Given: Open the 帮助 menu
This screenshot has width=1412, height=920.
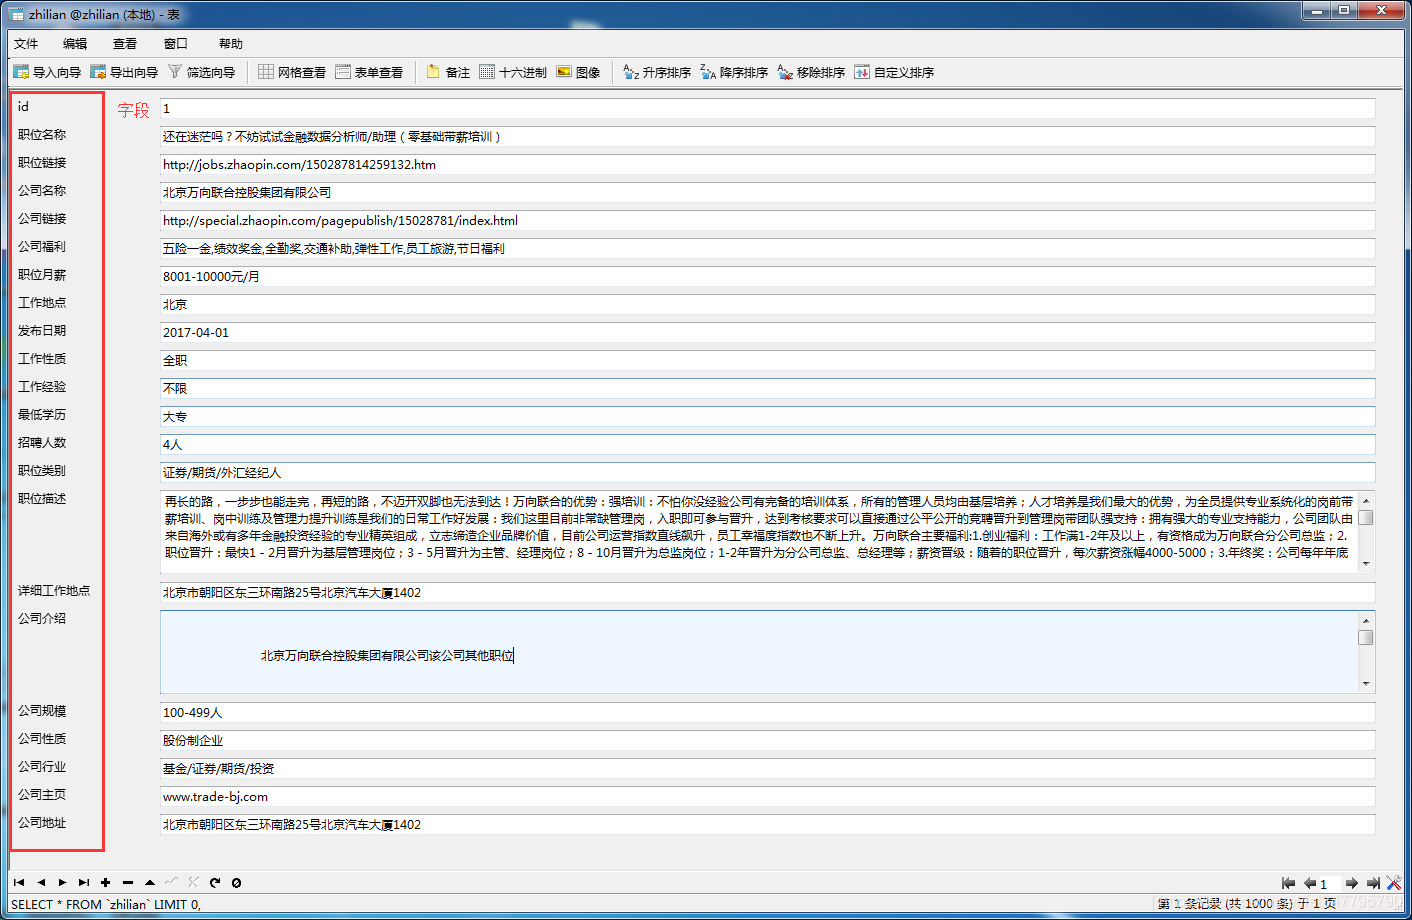Looking at the screenshot, I should pyautogui.click(x=231, y=43).
